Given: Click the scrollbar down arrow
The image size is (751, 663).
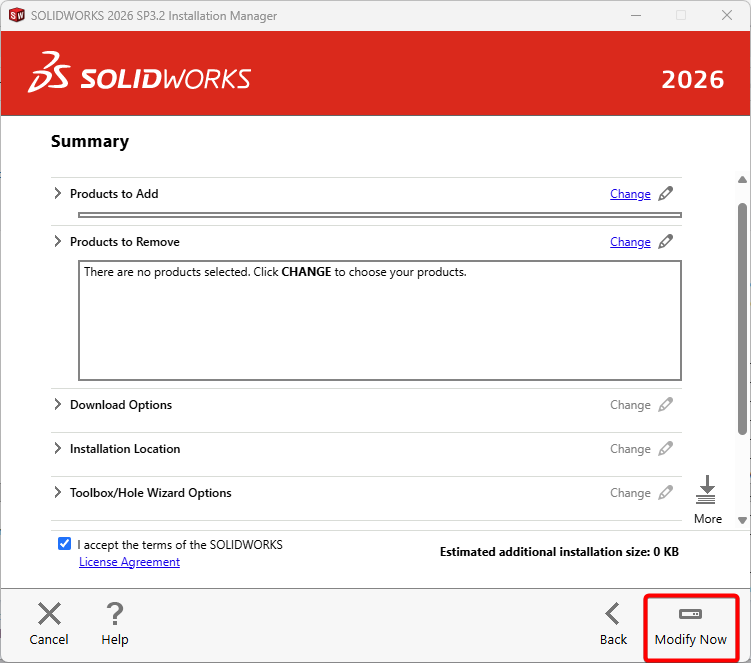Looking at the screenshot, I should click(x=742, y=520).
